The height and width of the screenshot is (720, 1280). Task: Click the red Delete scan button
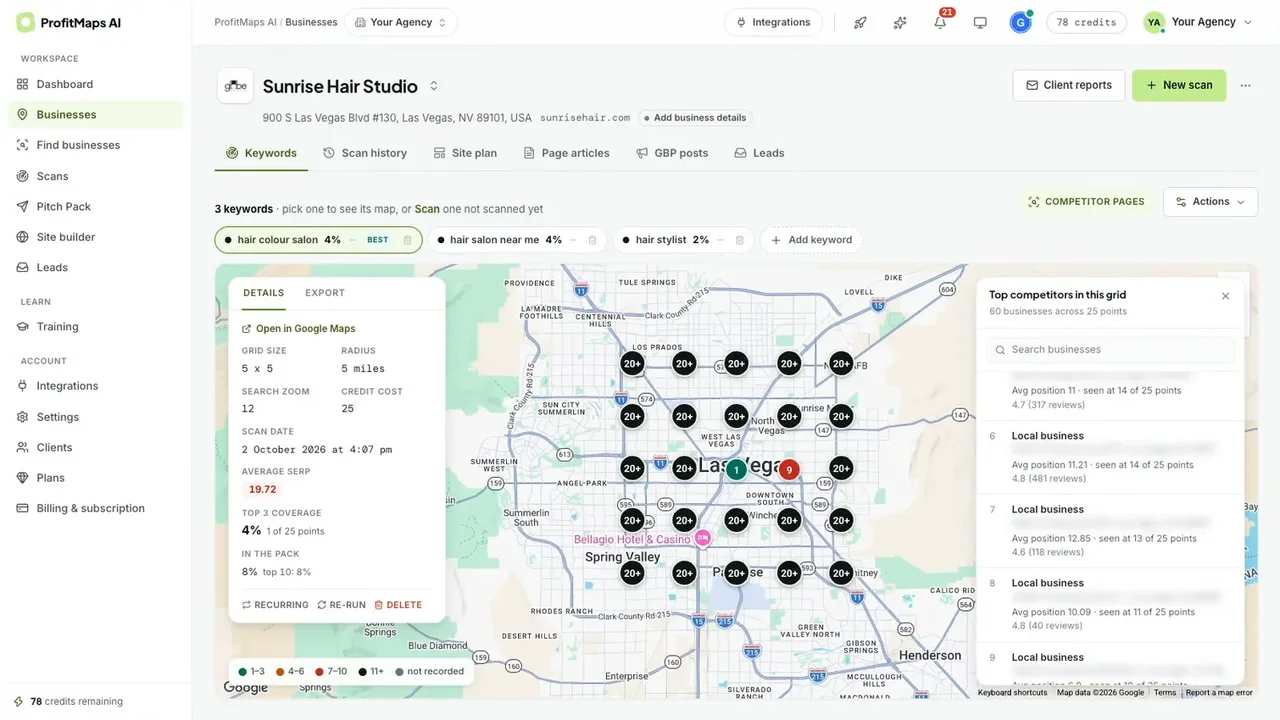point(398,605)
